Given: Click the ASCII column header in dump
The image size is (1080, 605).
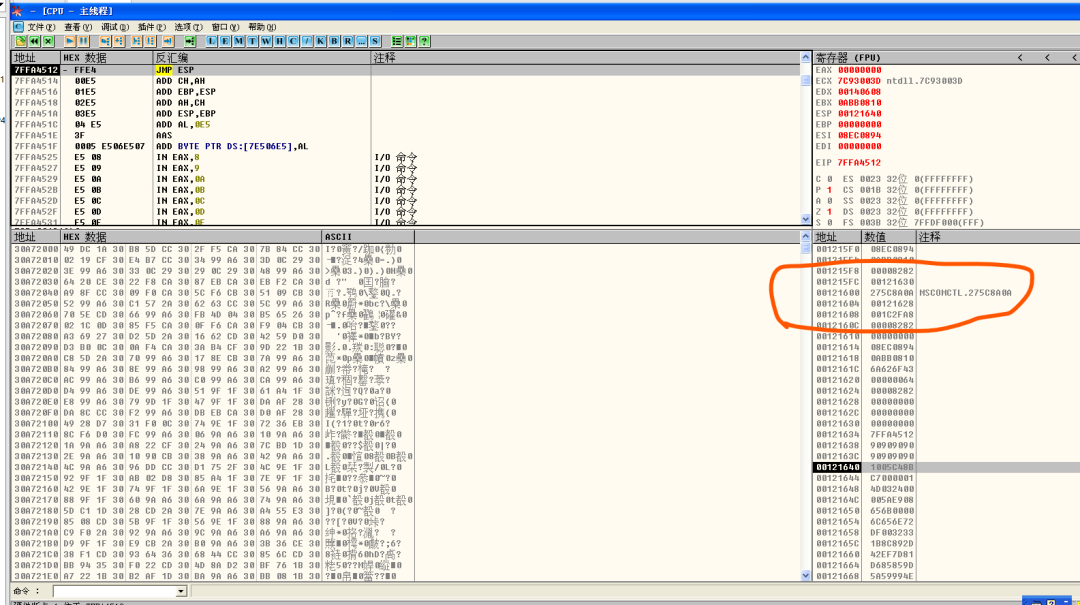Looking at the screenshot, I should 368,236.
